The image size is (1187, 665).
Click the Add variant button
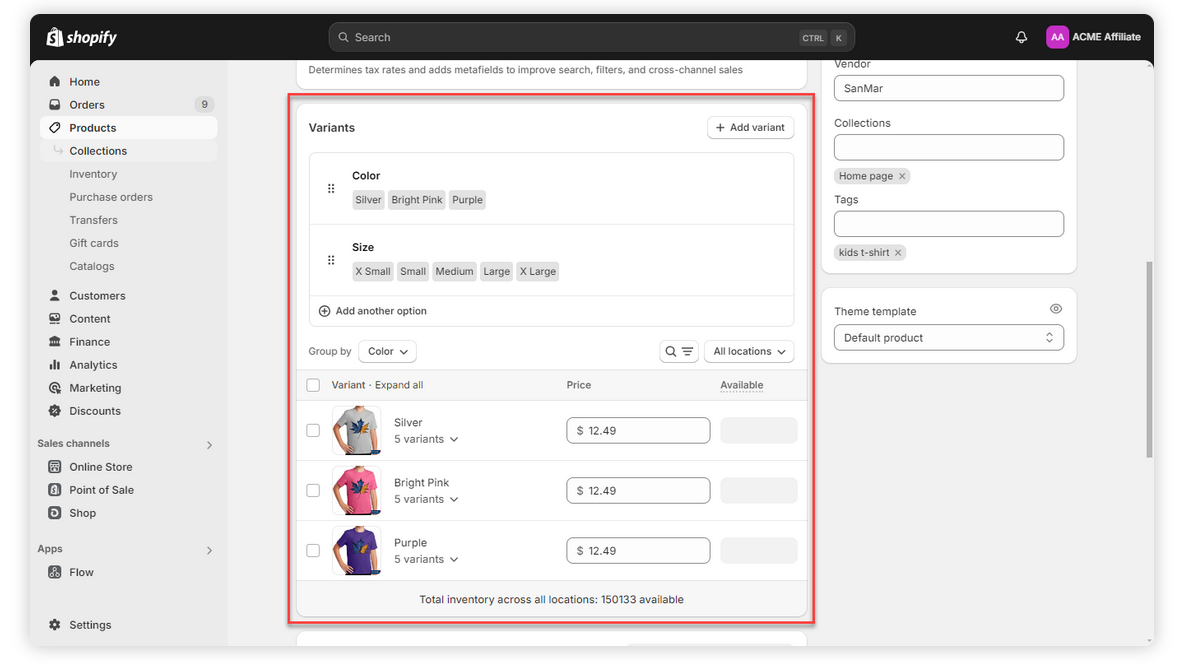pos(750,128)
